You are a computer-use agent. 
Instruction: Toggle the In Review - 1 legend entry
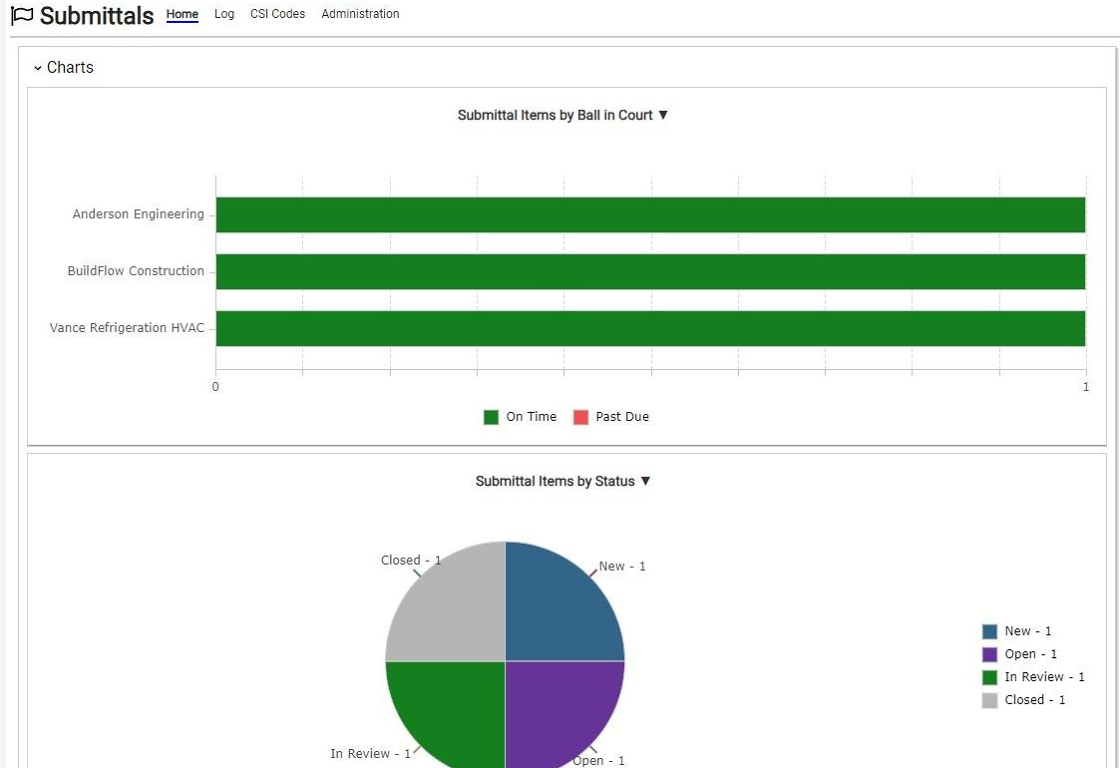click(x=1034, y=677)
